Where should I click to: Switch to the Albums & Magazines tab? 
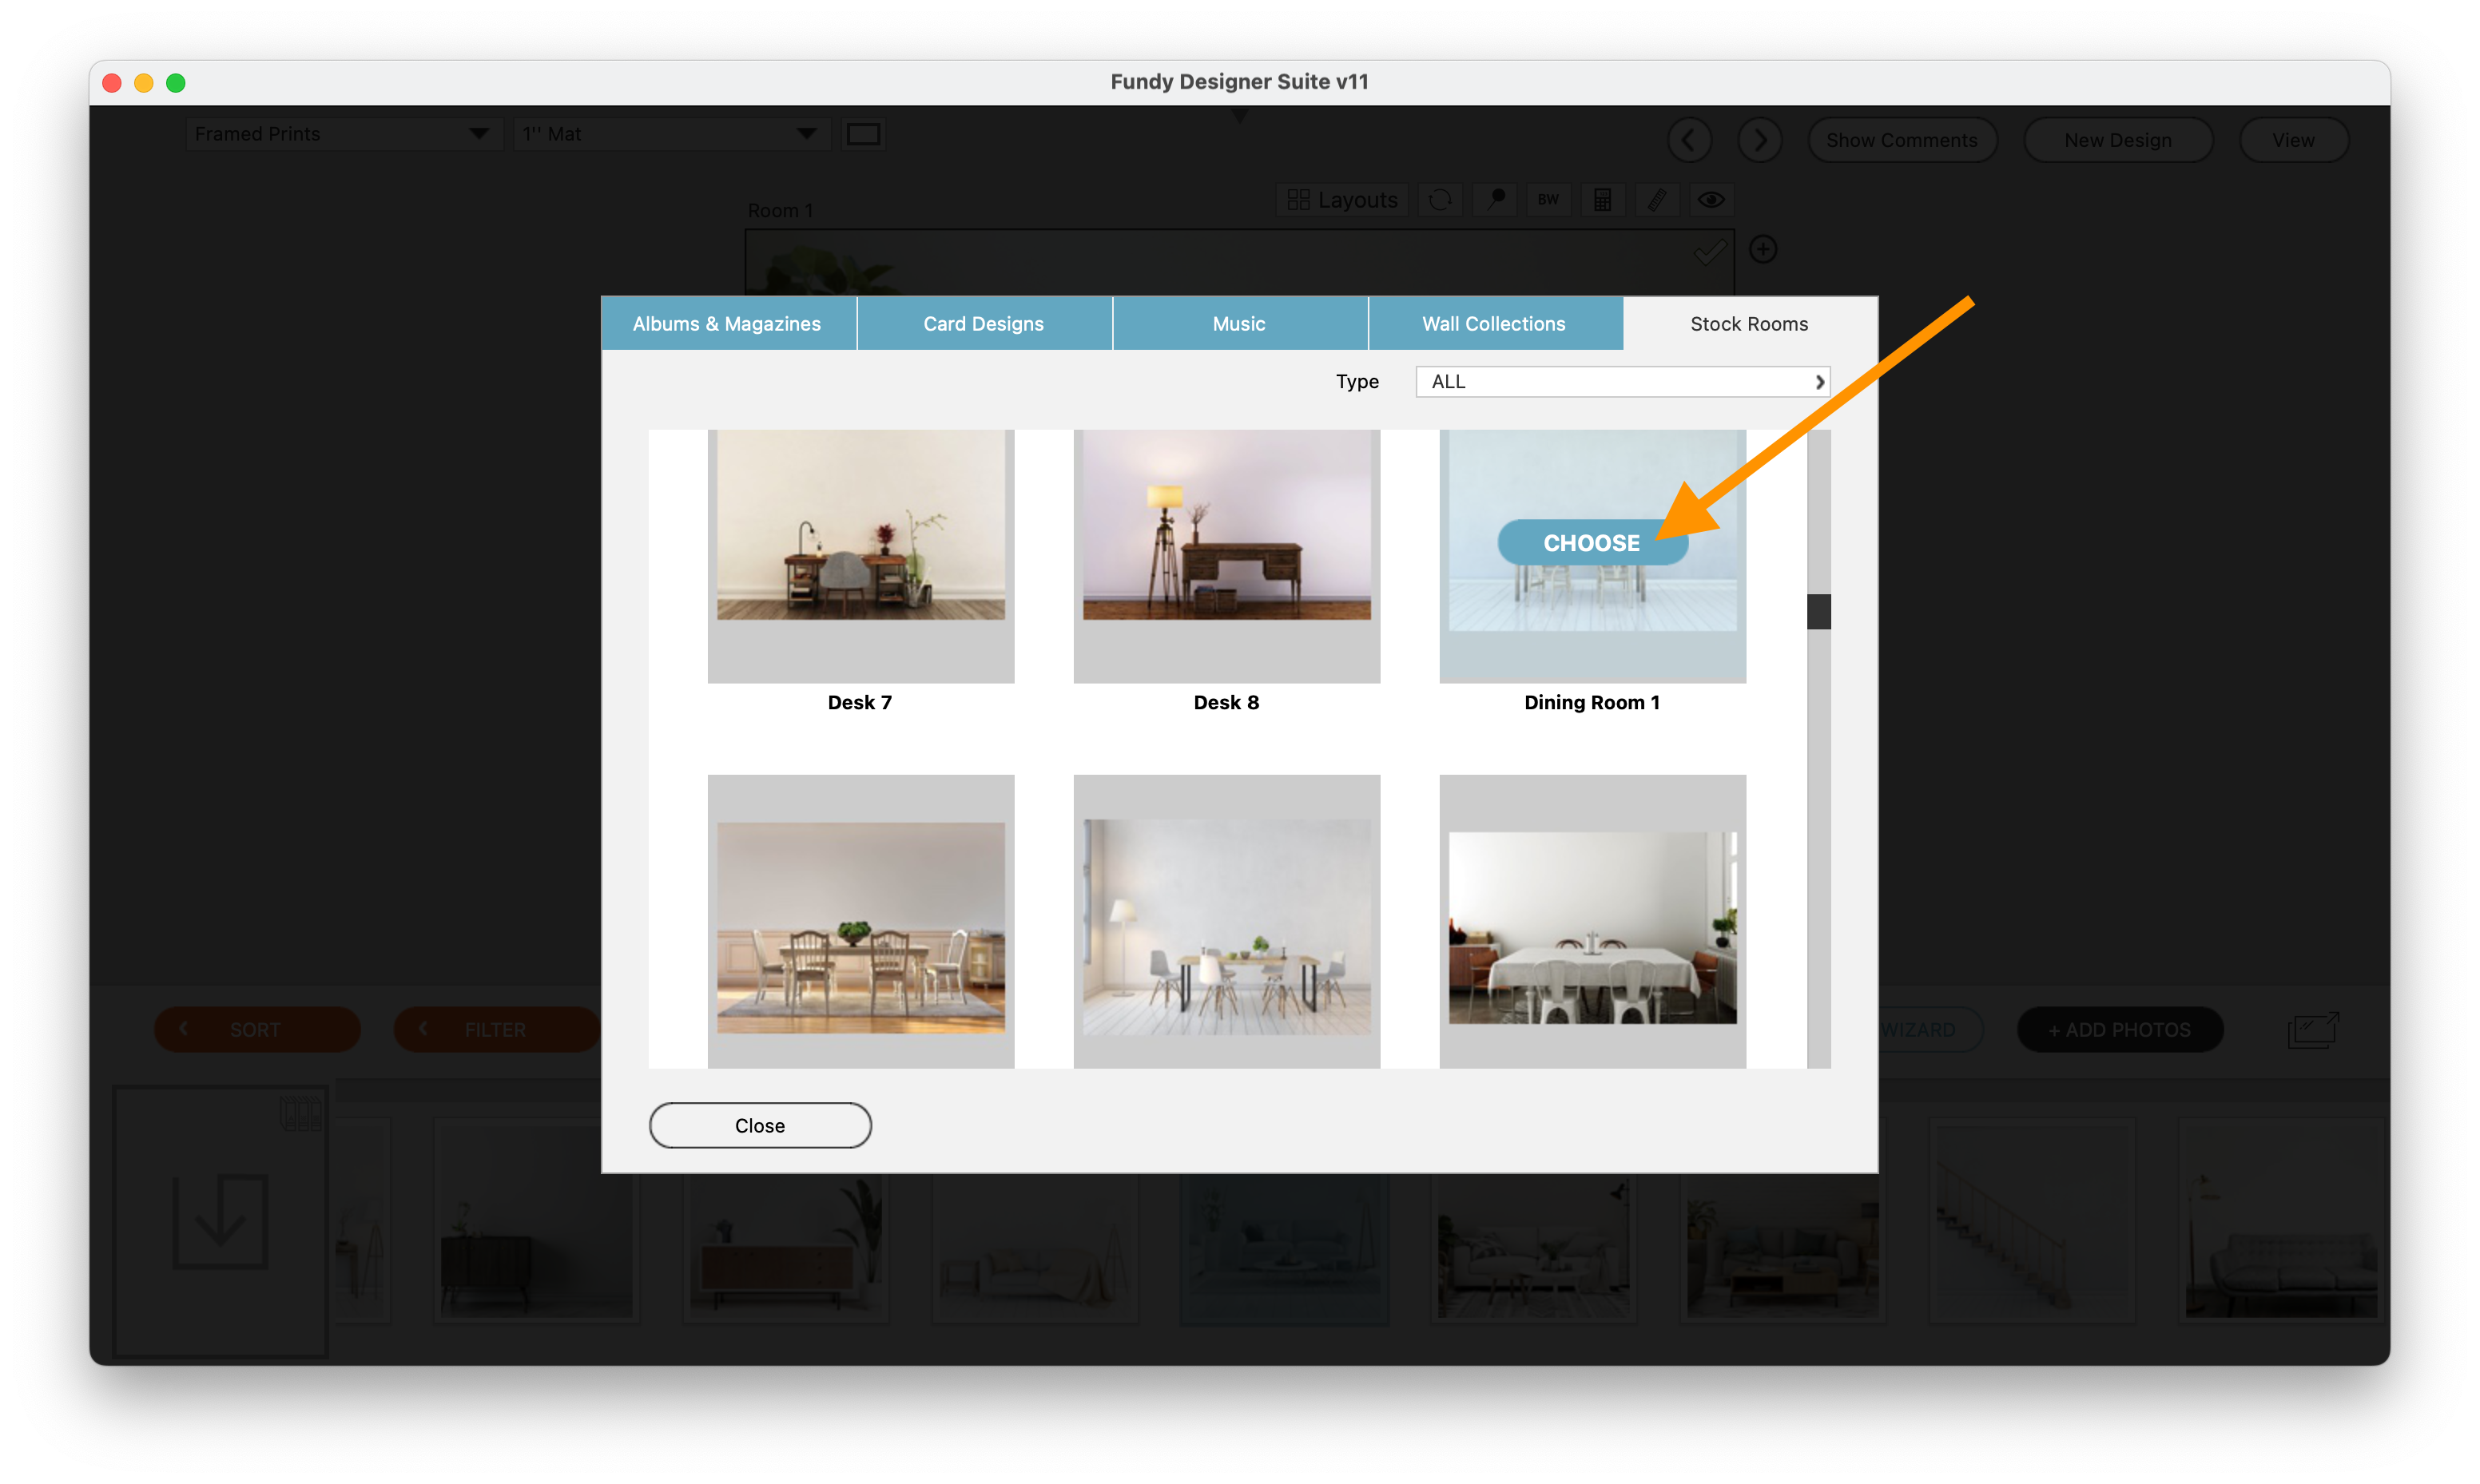tap(727, 324)
